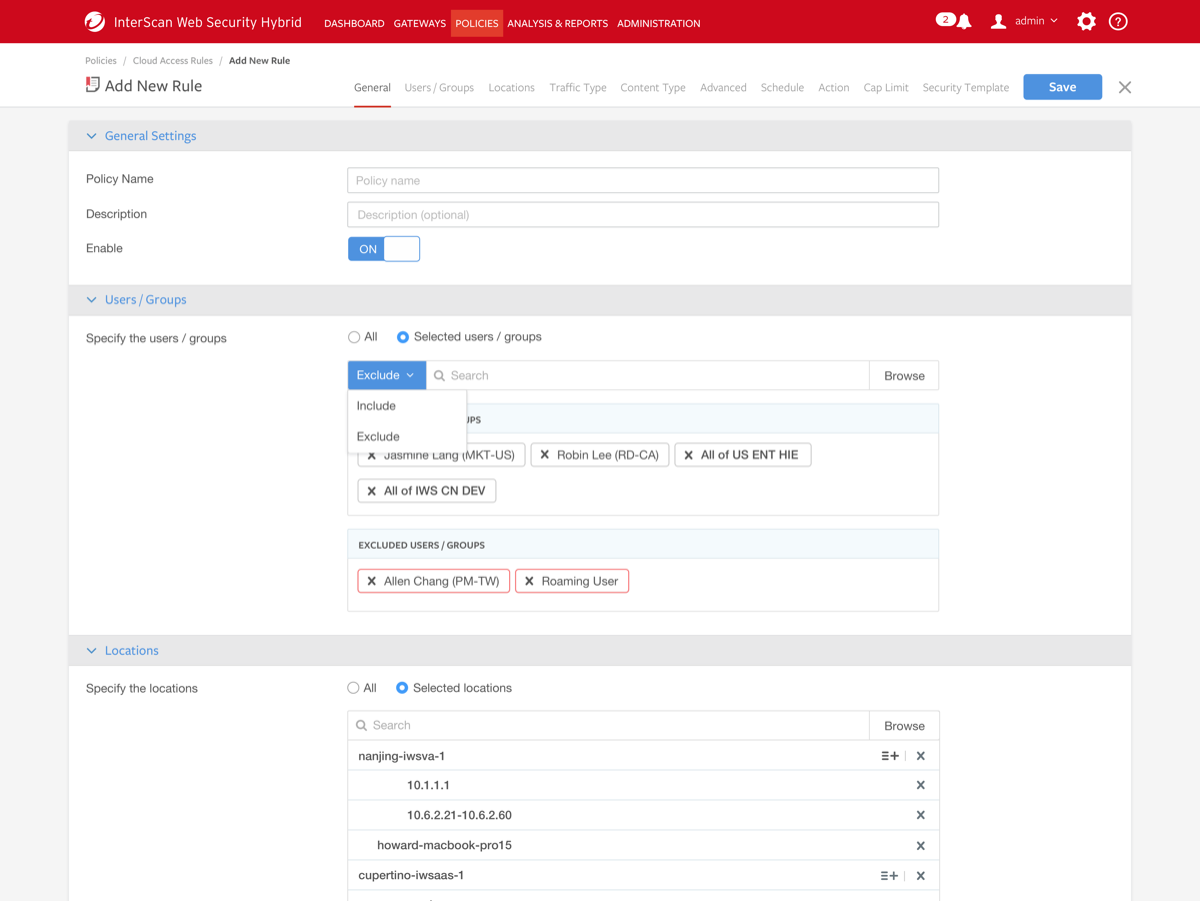Delete the 10.1.1.1 address row

[921, 785]
